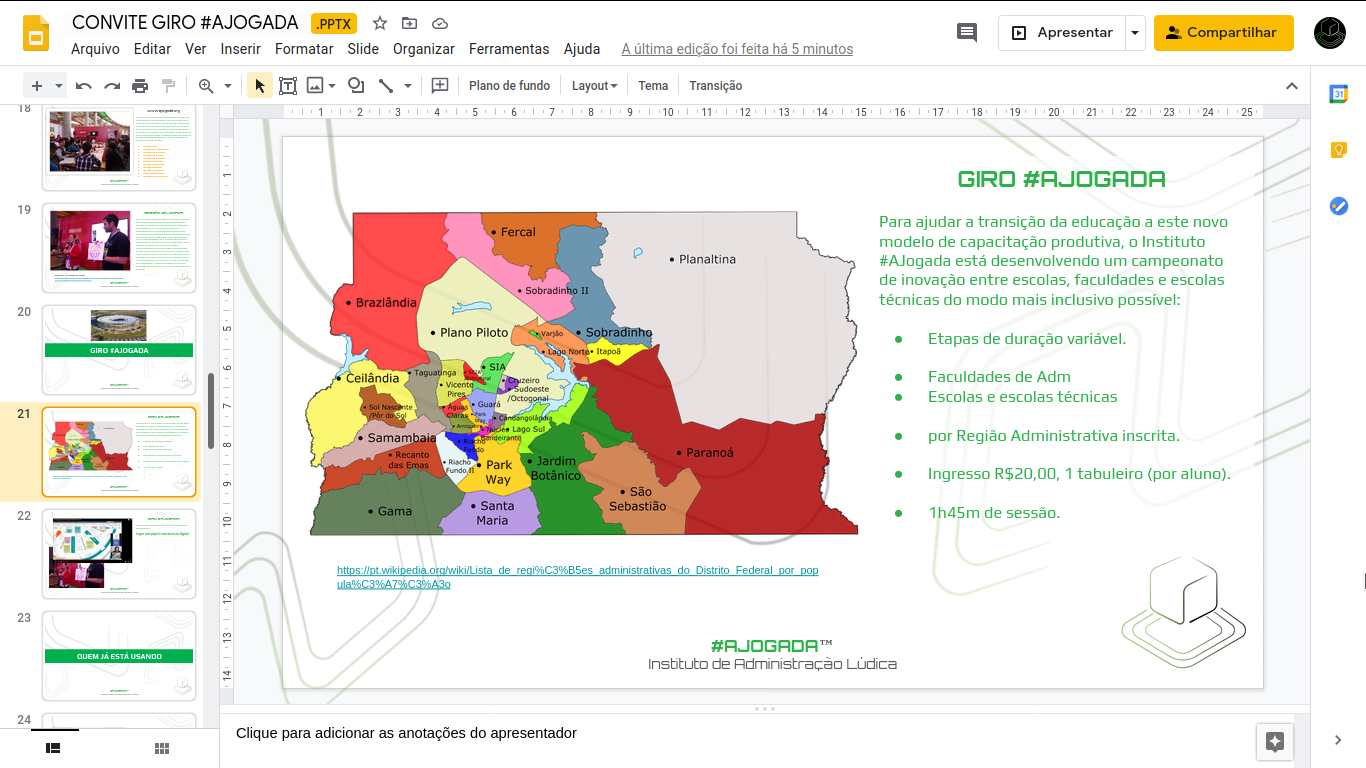Open the Editar menu
This screenshot has width=1366, height=768.
coord(152,49)
